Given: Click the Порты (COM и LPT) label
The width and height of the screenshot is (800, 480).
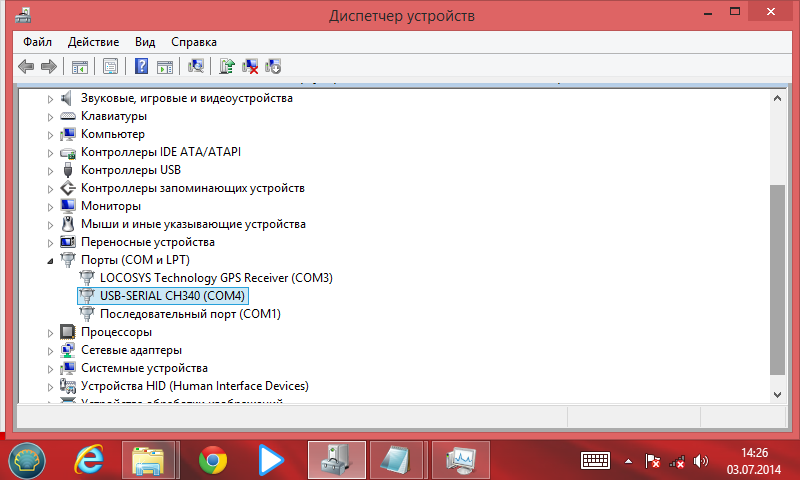Looking at the screenshot, I should [x=135, y=260].
